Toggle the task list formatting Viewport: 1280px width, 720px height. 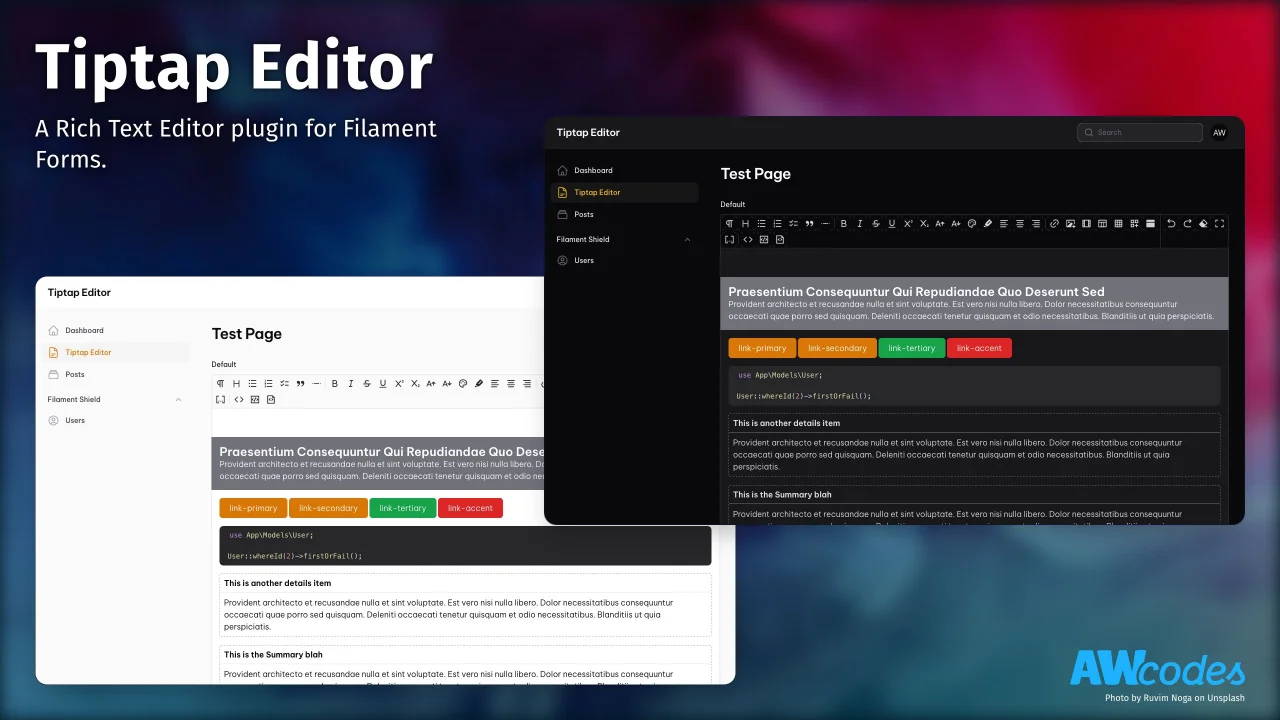pyautogui.click(x=793, y=224)
